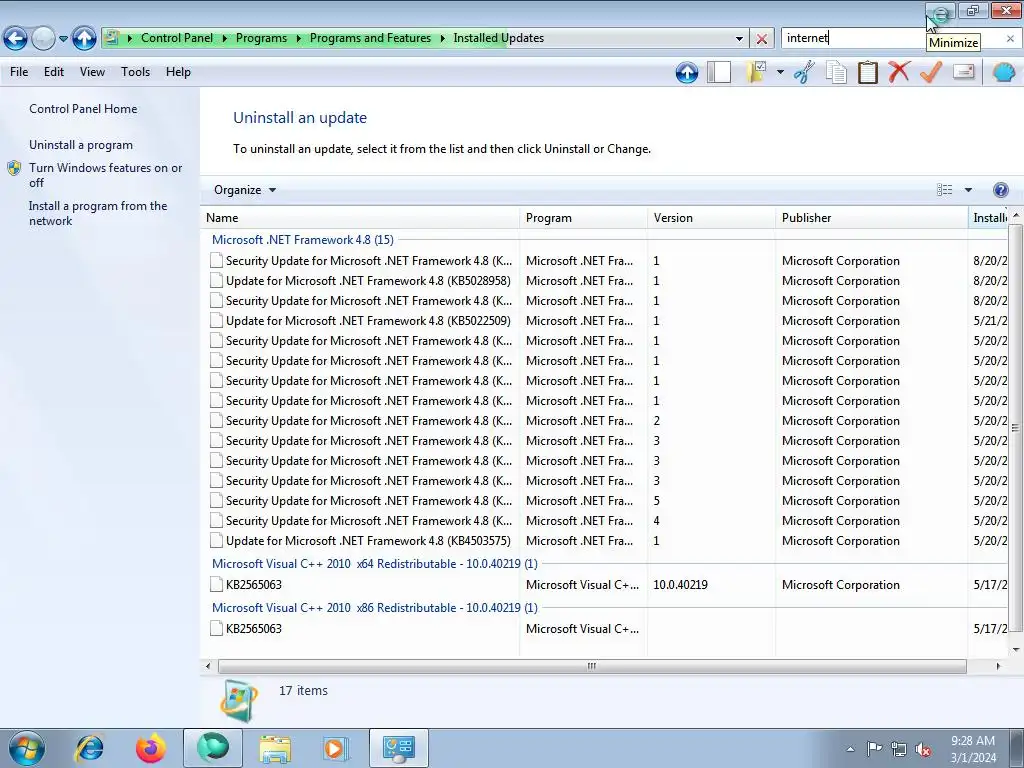The image size is (1024, 768).
Task: Click the Paste clipboard icon
Action: click(867, 72)
